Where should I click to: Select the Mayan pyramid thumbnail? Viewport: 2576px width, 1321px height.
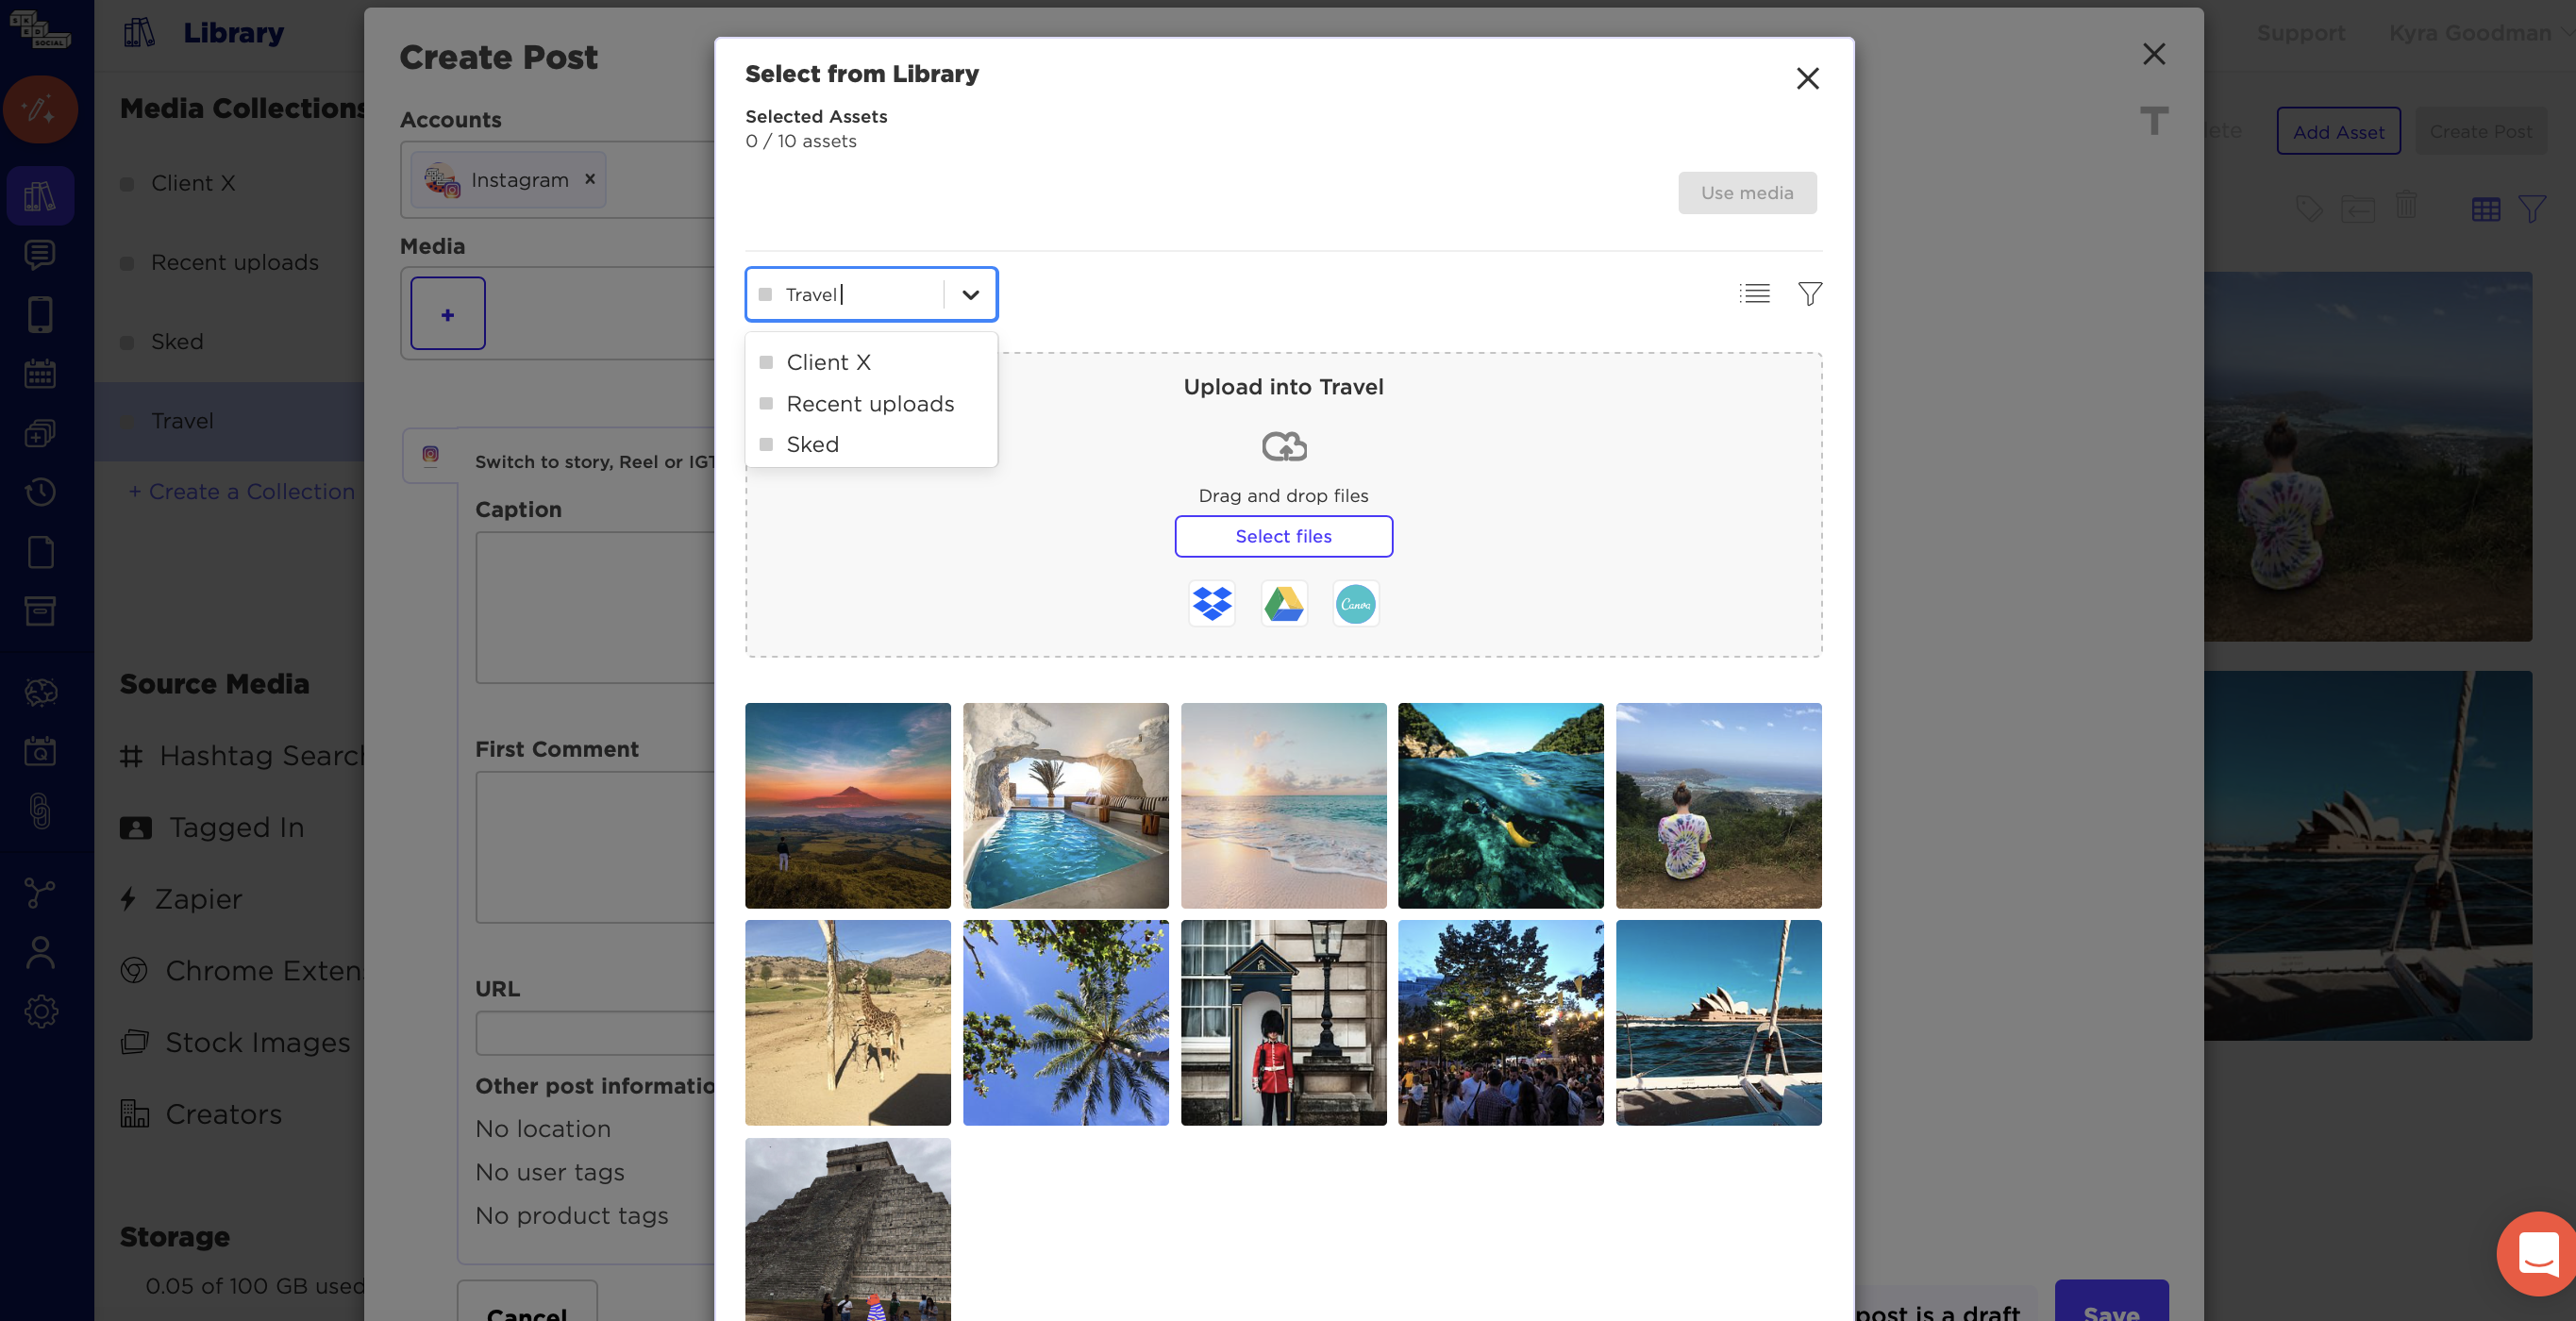(x=848, y=1230)
